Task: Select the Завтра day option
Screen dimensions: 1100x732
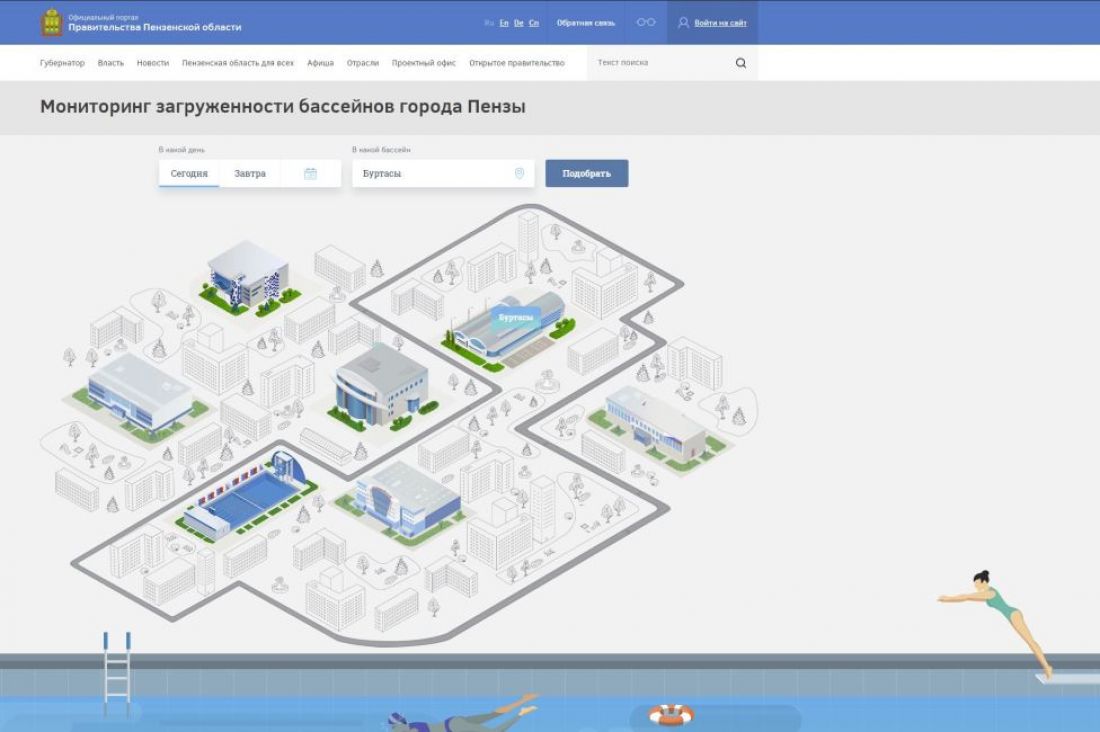Action: click(x=250, y=173)
